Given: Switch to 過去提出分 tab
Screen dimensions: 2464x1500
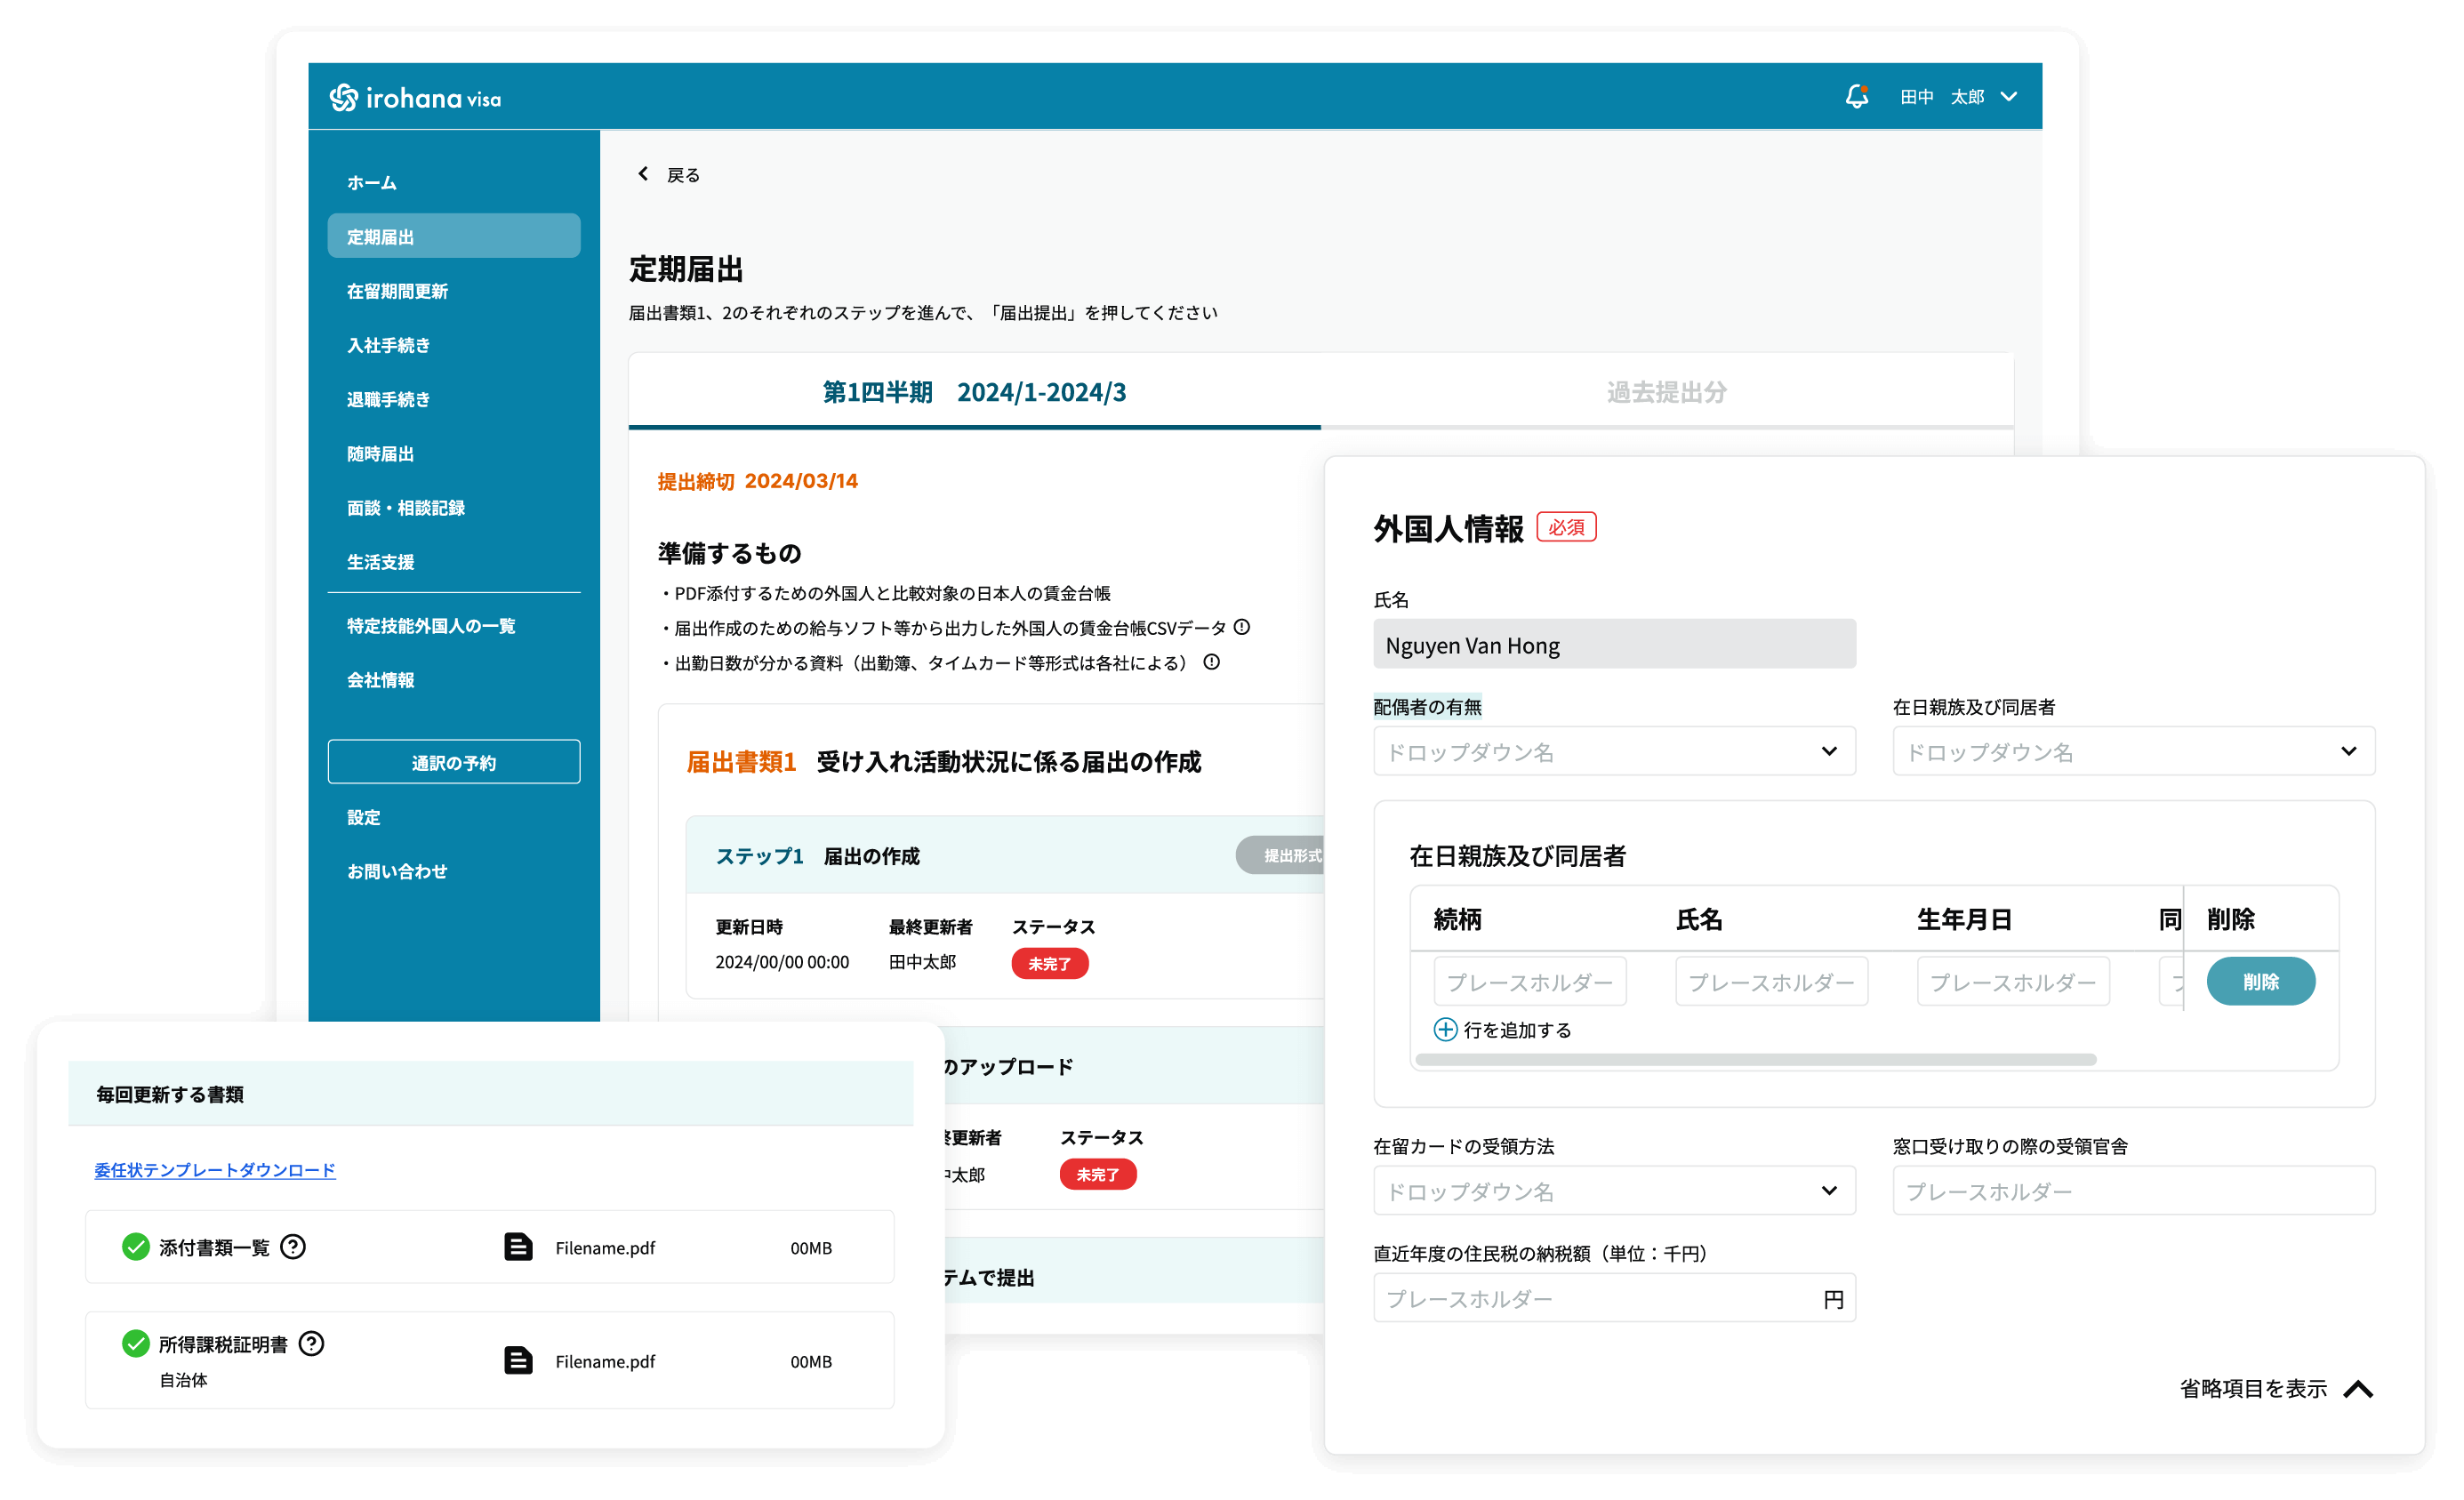Looking at the screenshot, I should click(x=1666, y=392).
